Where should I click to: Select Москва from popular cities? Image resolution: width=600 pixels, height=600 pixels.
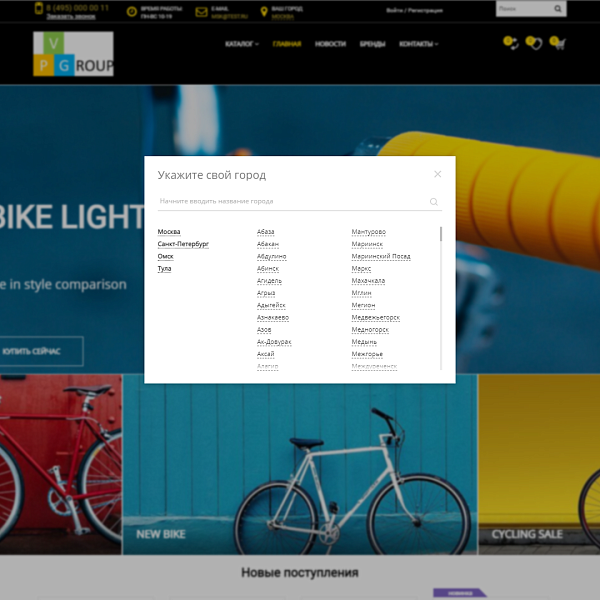[x=169, y=232]
